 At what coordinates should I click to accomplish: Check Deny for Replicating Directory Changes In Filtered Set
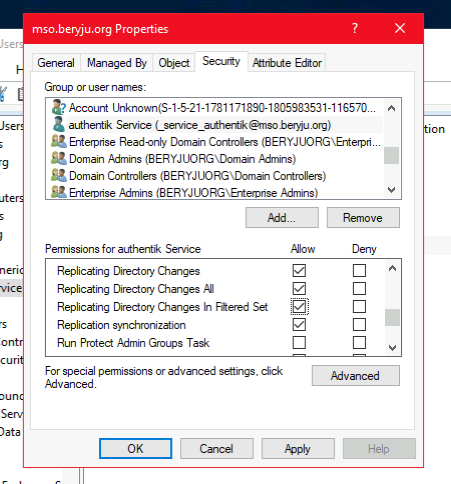(359, 306)
